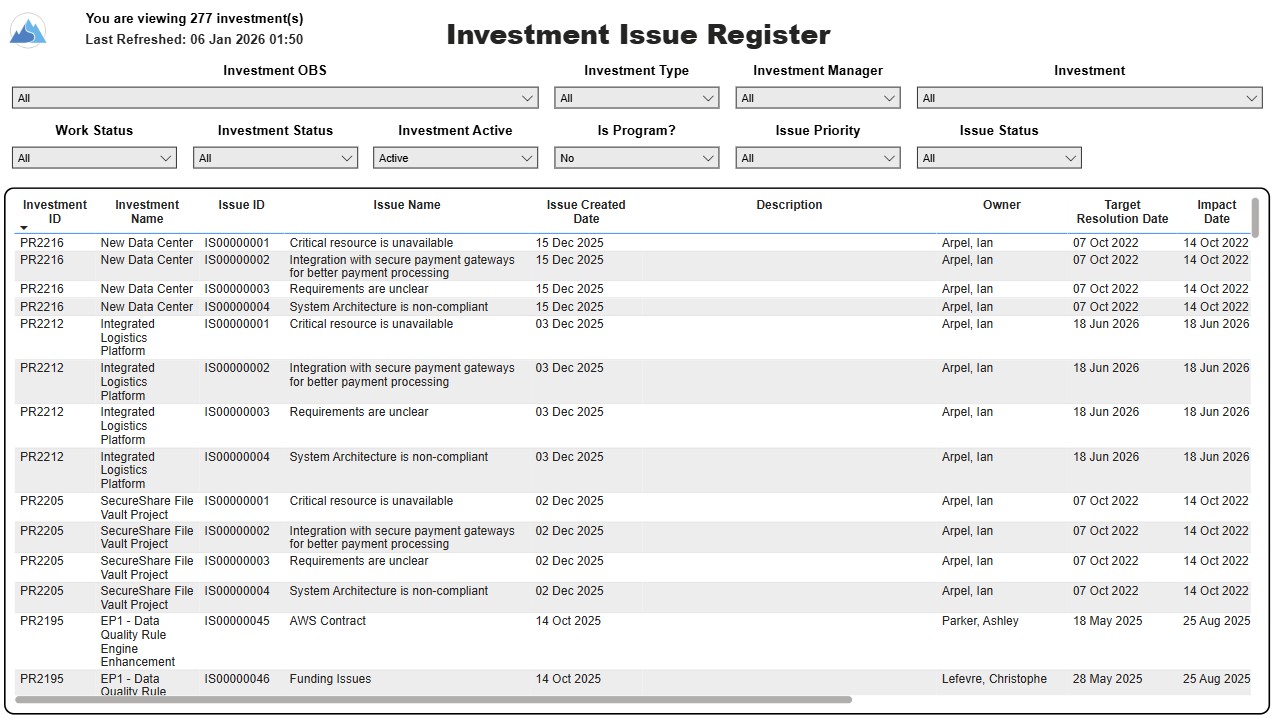The image size is (1273, 718).
Task: Click the sort arrow under Investment ID
Action: tap(24, 229)
